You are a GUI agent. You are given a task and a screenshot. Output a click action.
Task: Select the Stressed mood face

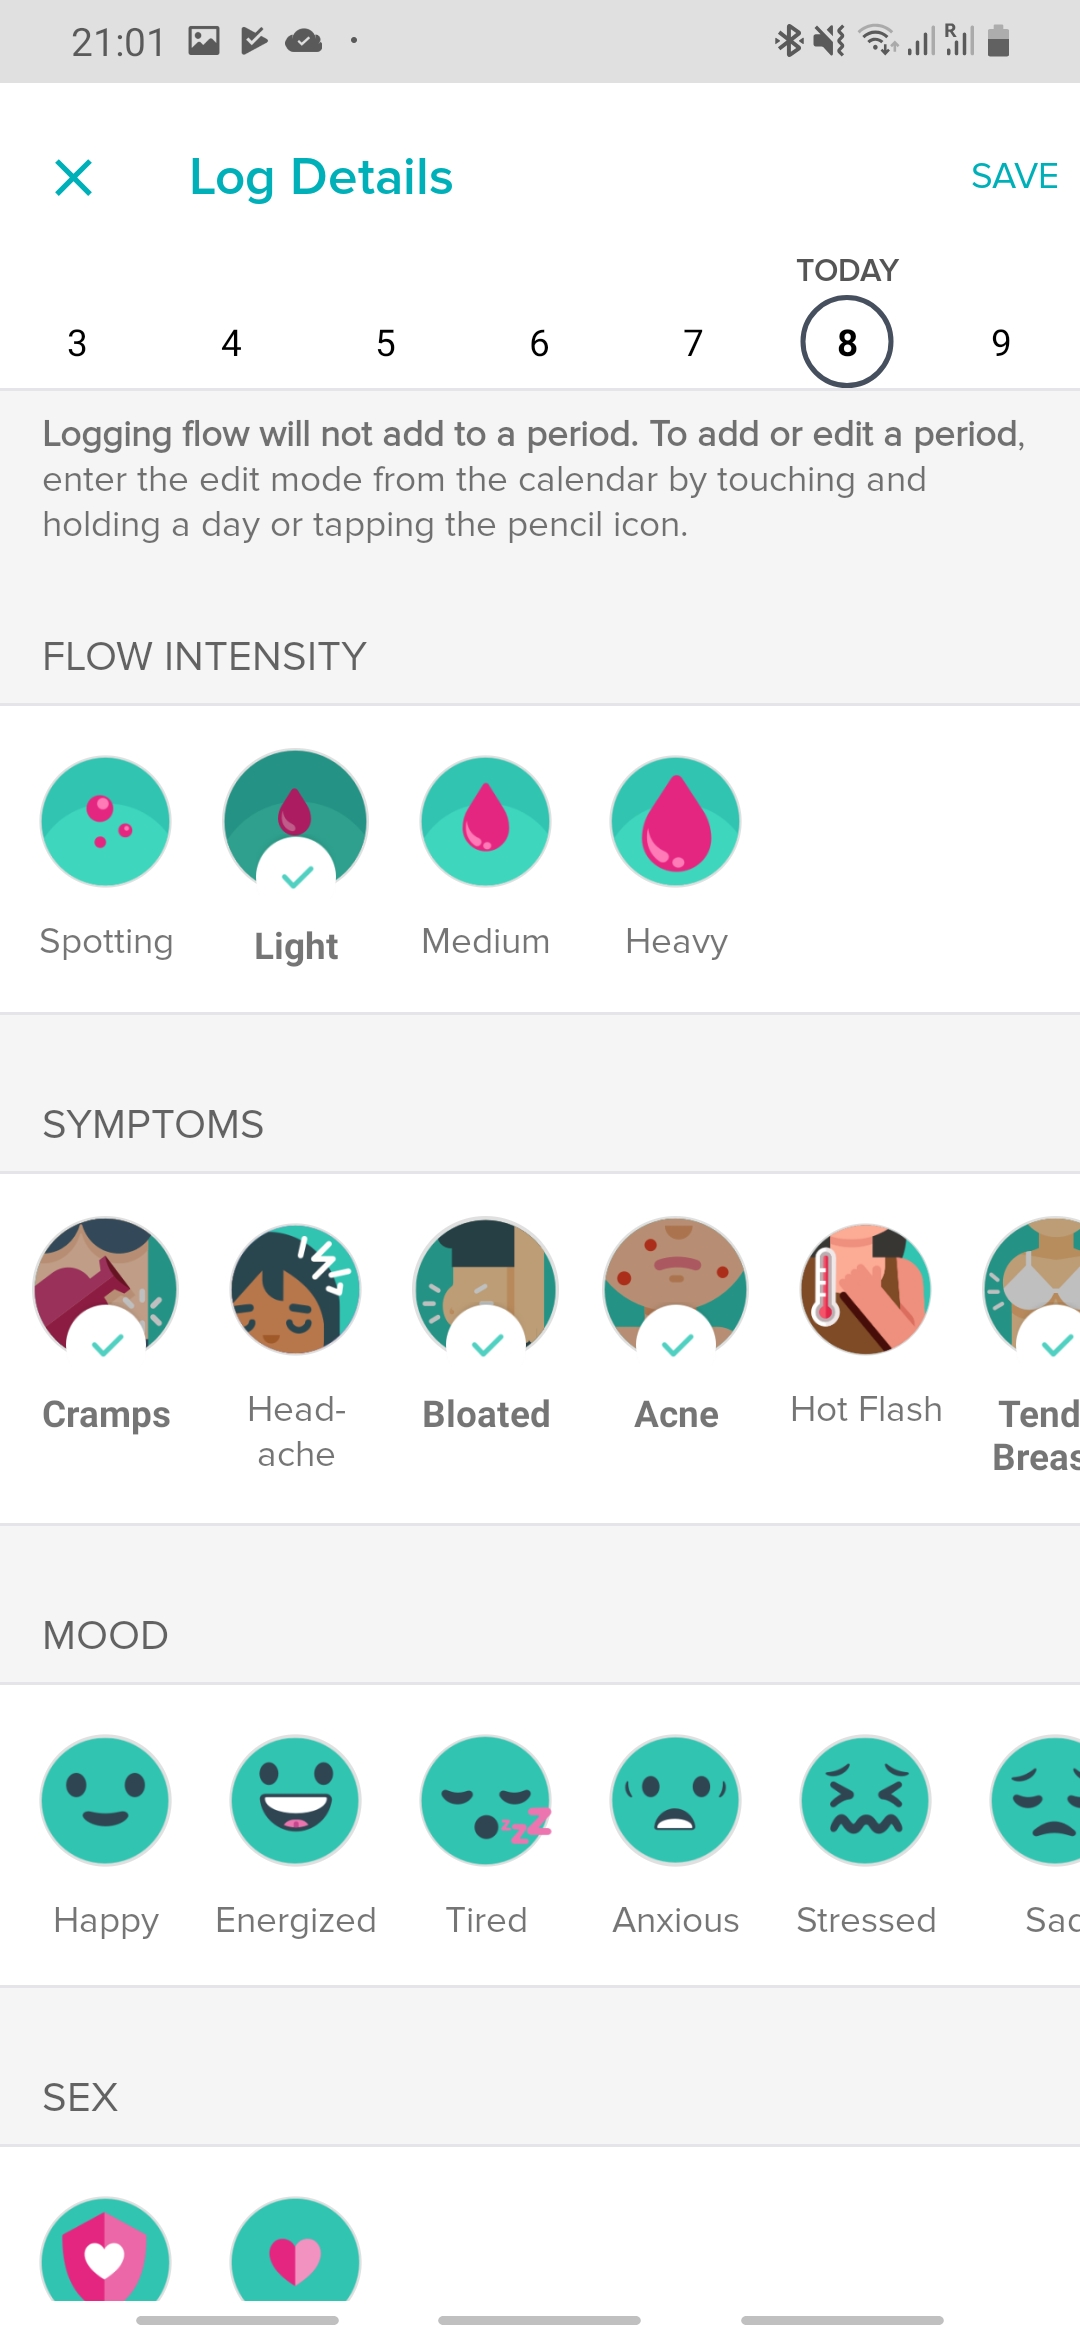coord(865,1800)
